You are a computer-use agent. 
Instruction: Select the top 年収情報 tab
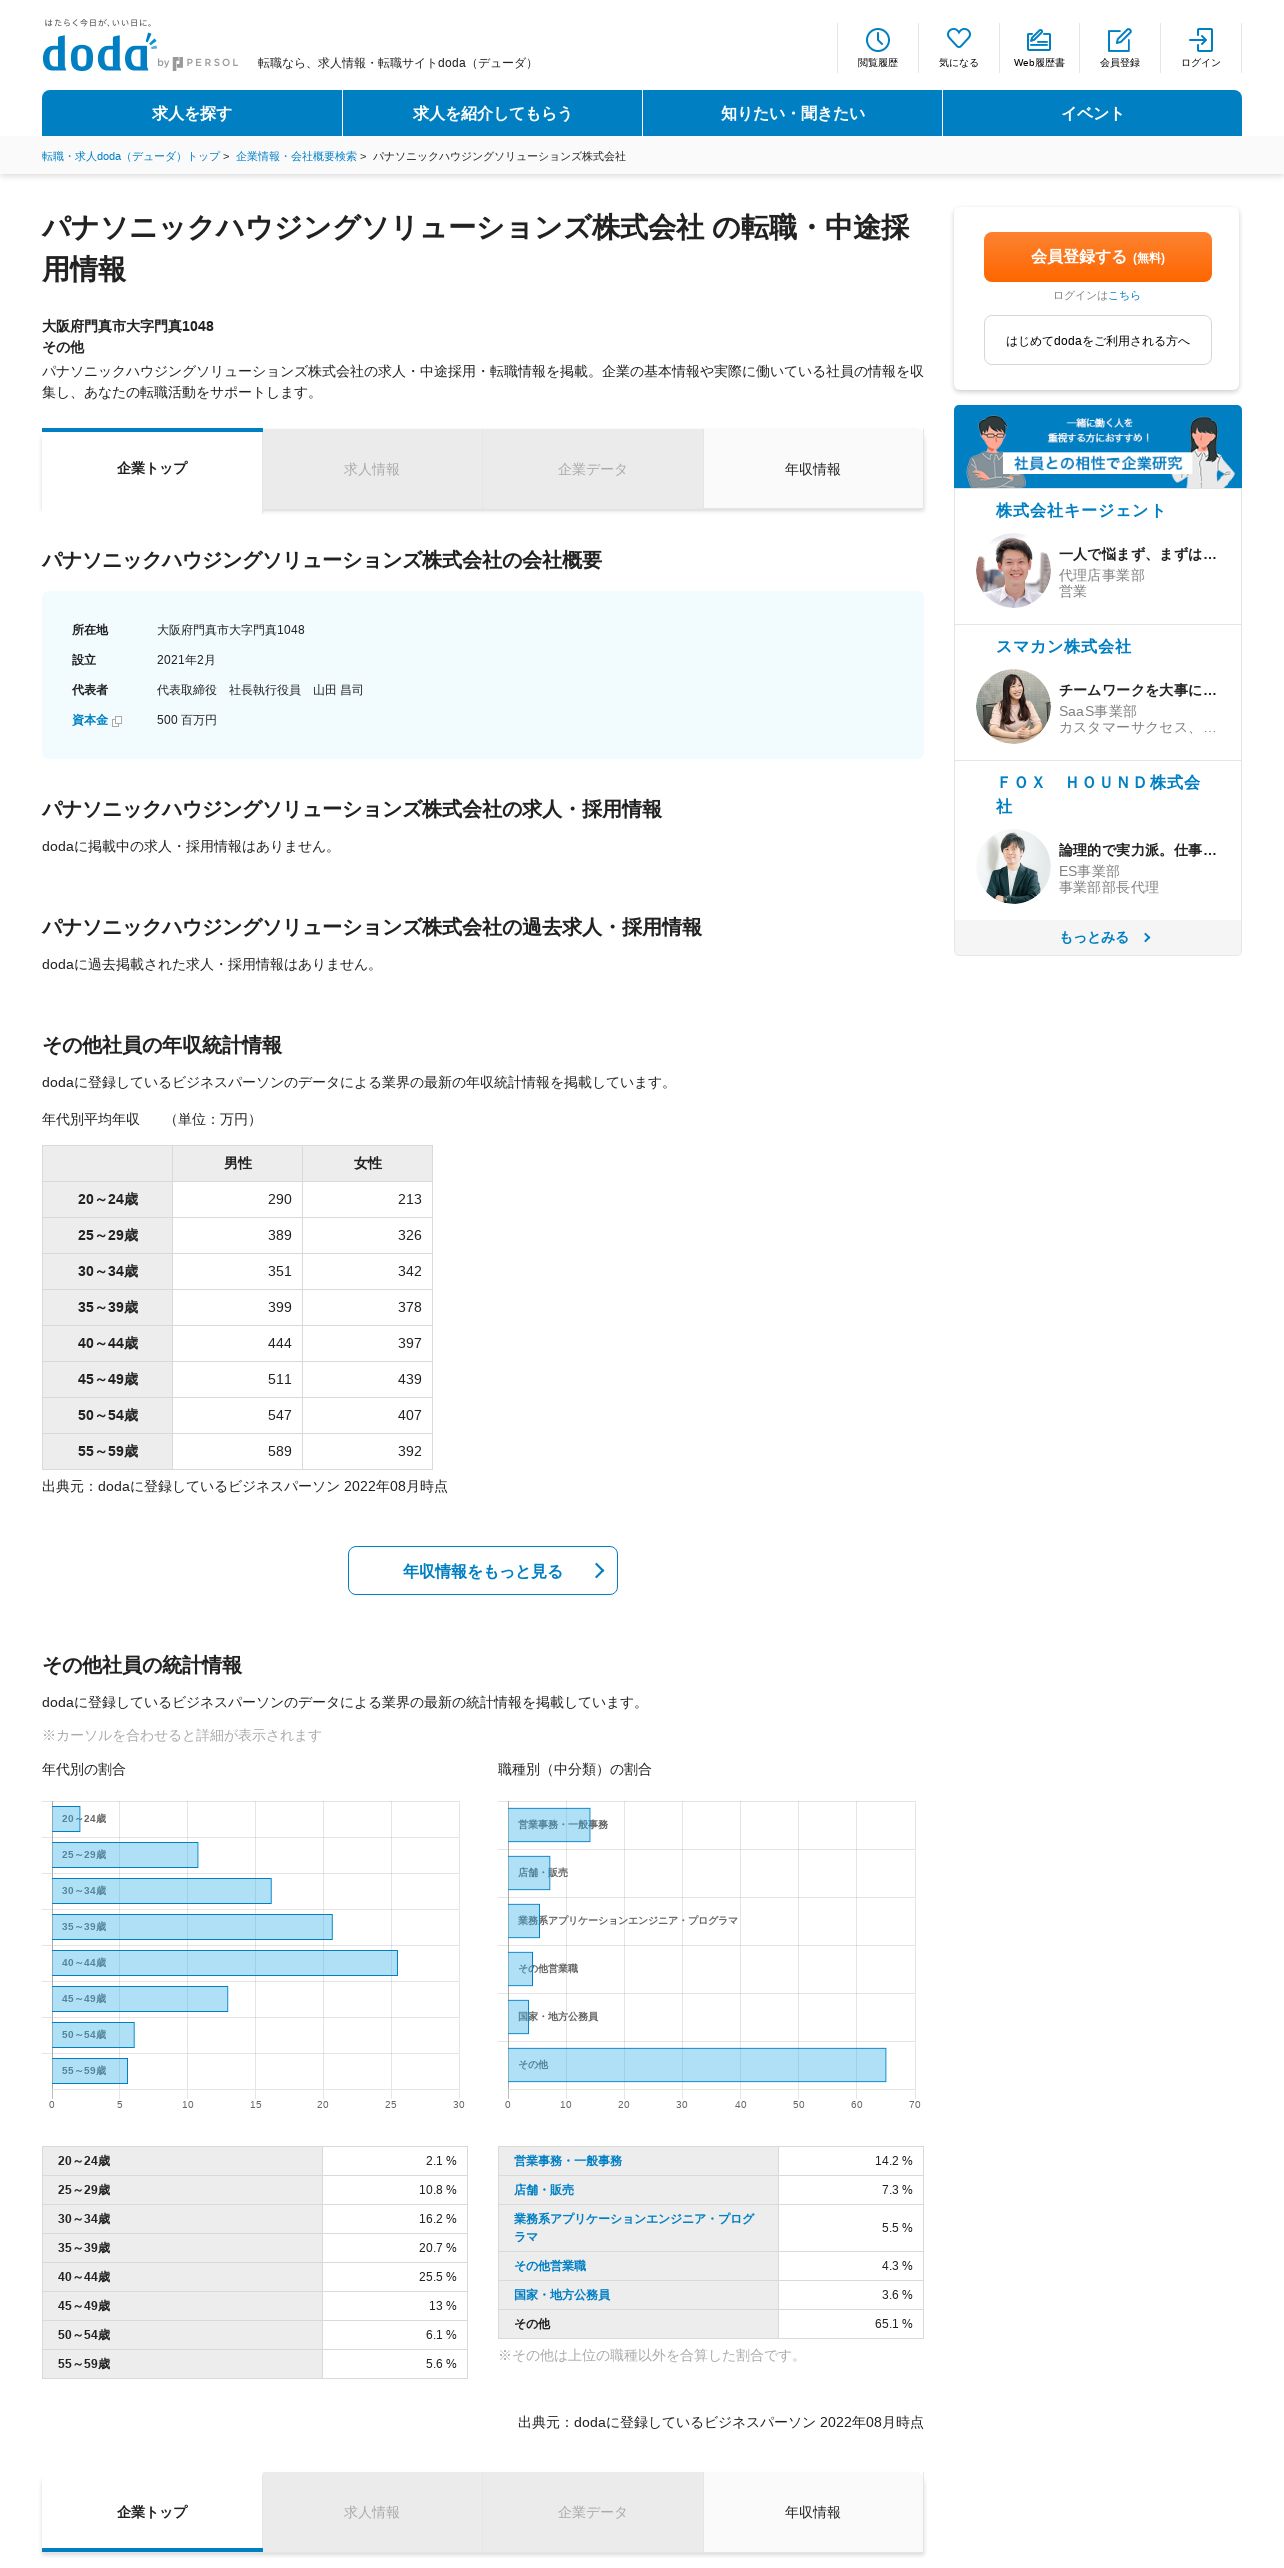click(x=813, y=469)
